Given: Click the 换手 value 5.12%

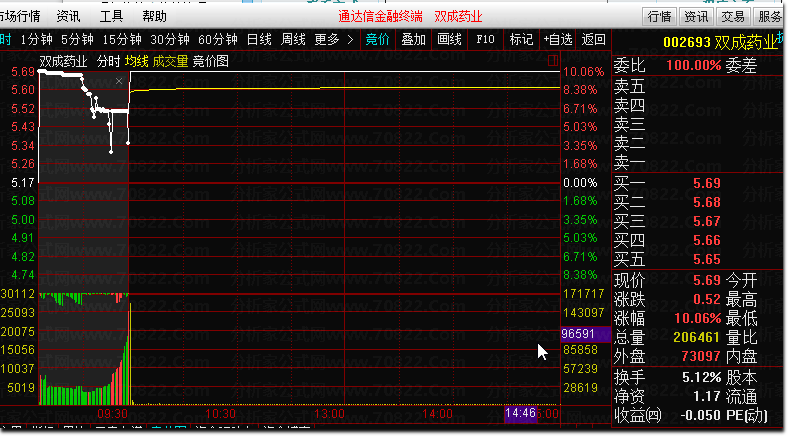Looking at the screenshot, I should [701, 378].
